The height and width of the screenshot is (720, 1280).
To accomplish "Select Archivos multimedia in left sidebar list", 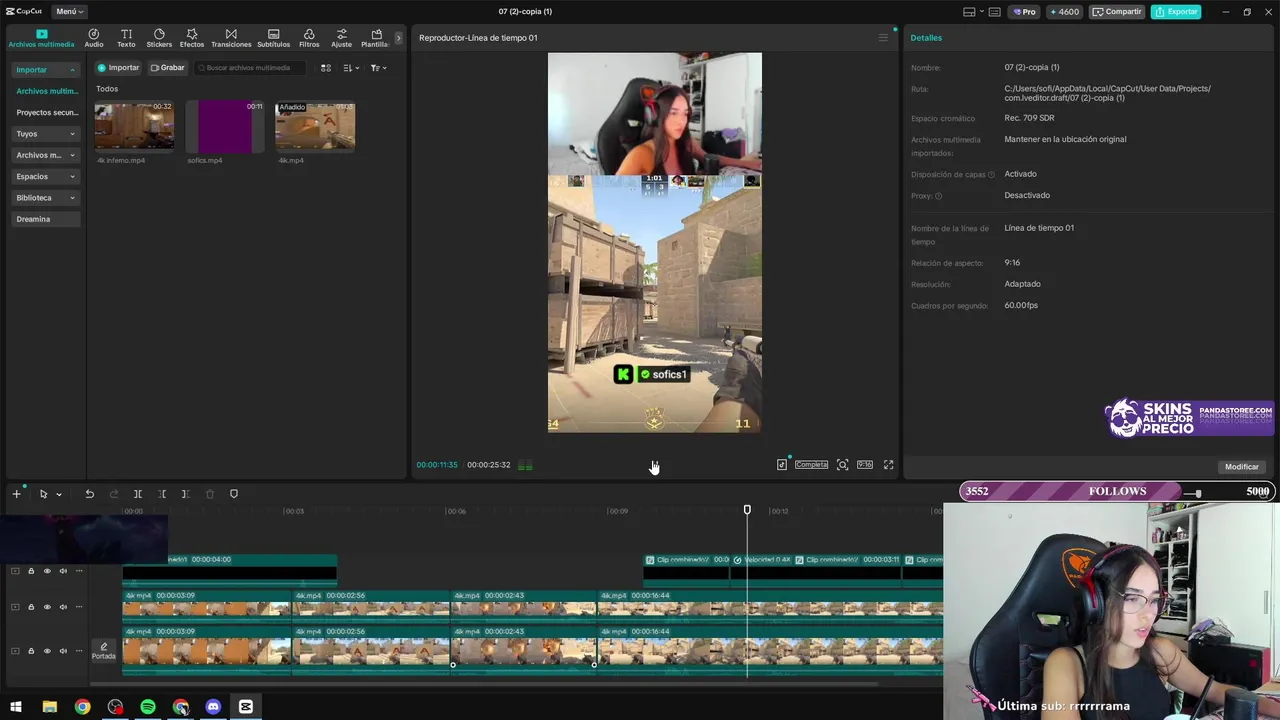I will 47,91.
